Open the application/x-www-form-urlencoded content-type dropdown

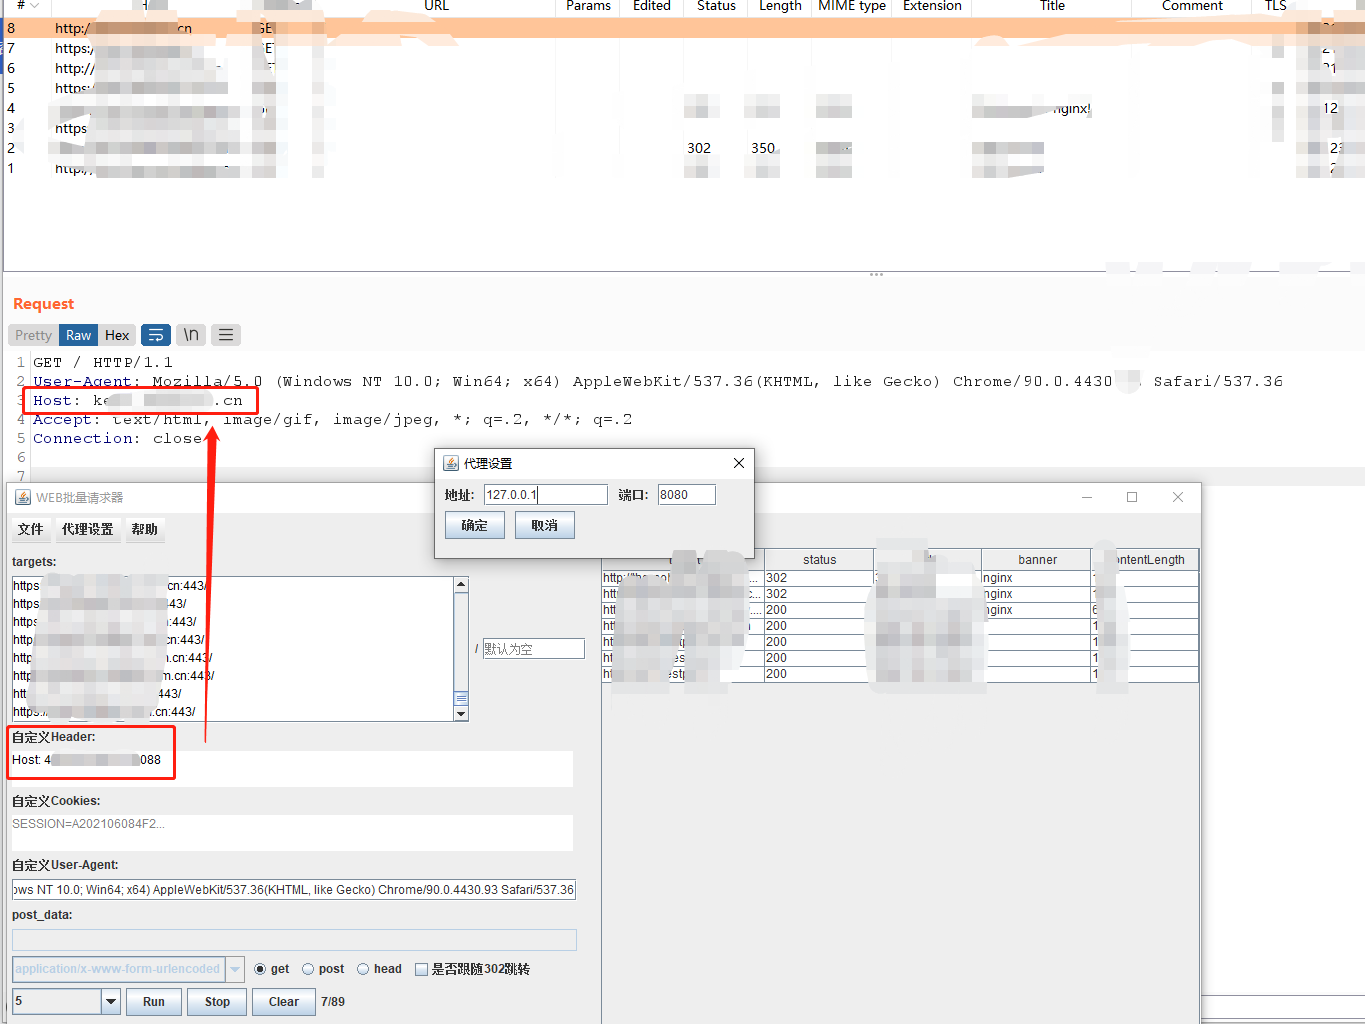pos(234,968)
